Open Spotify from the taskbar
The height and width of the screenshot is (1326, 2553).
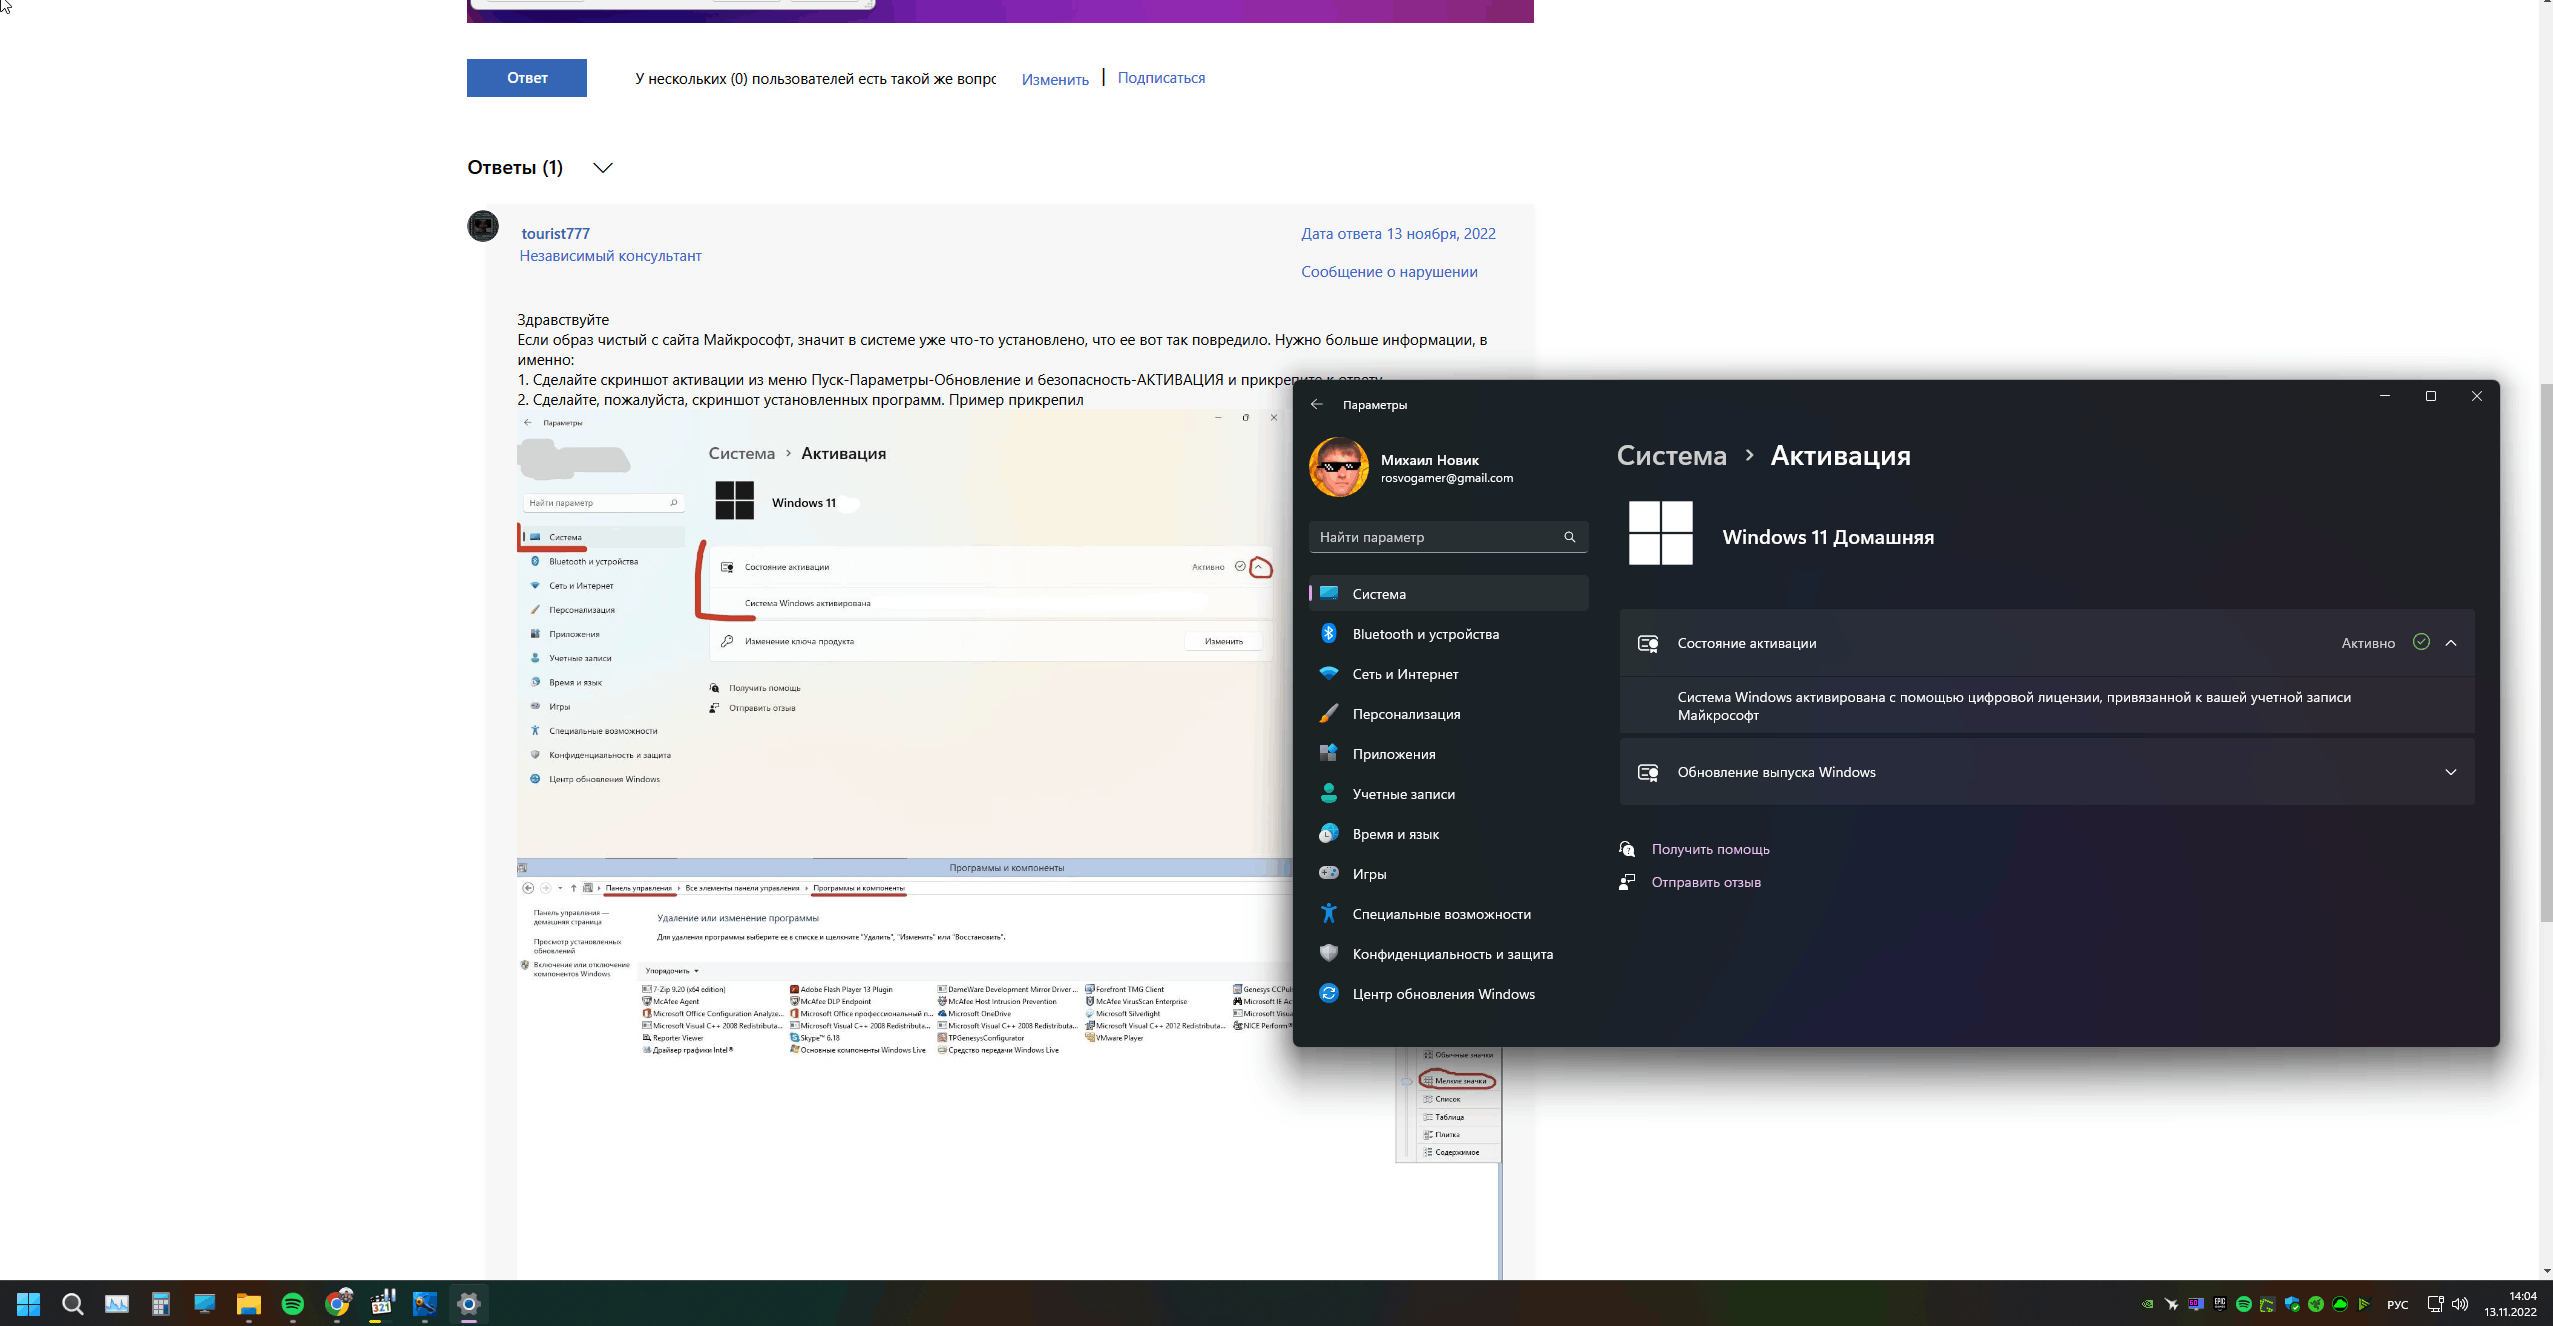click(293, 1304)
